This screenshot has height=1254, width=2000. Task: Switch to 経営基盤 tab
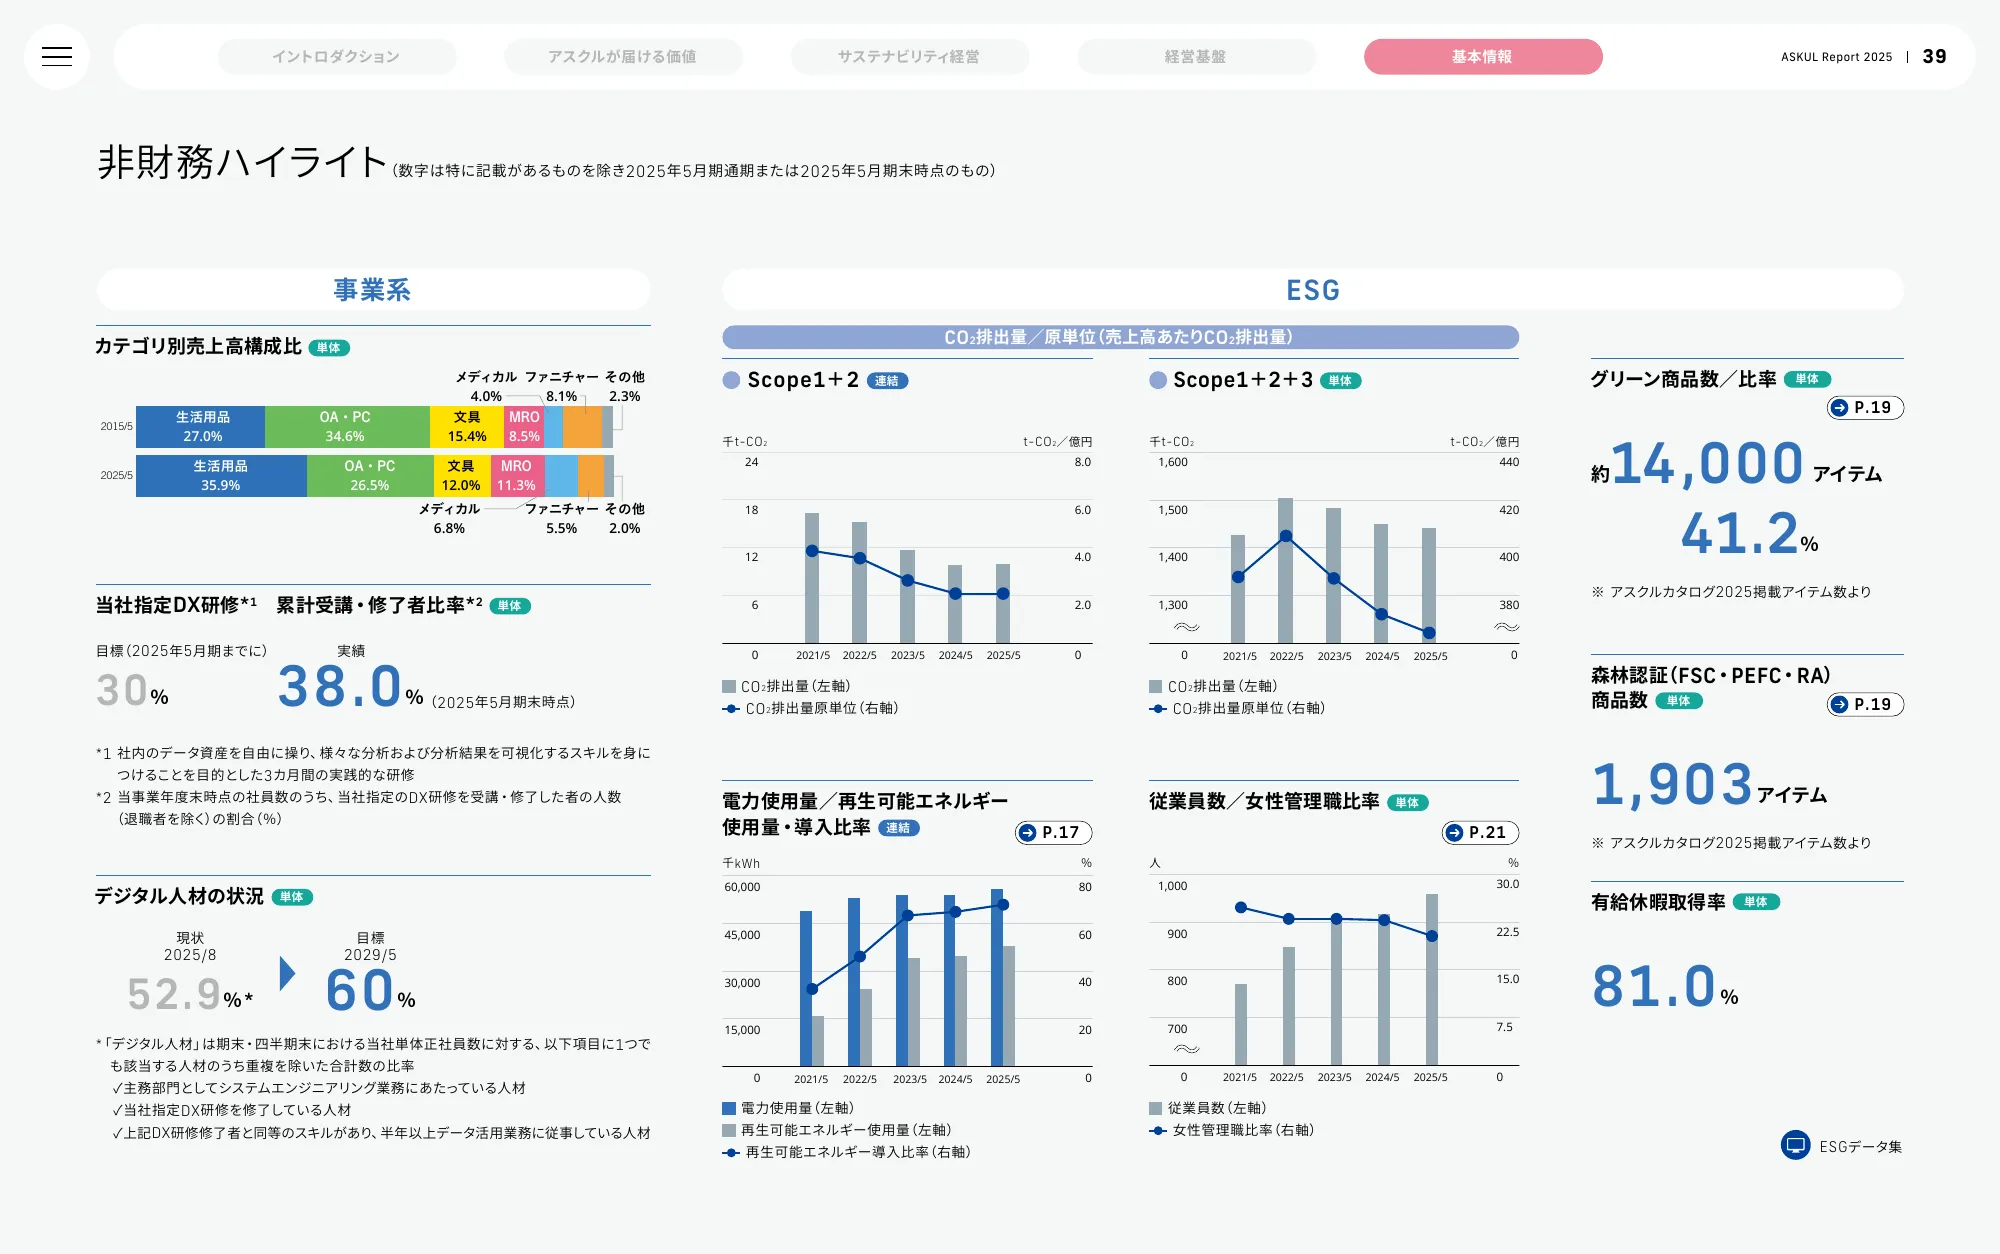(1196, 57)
